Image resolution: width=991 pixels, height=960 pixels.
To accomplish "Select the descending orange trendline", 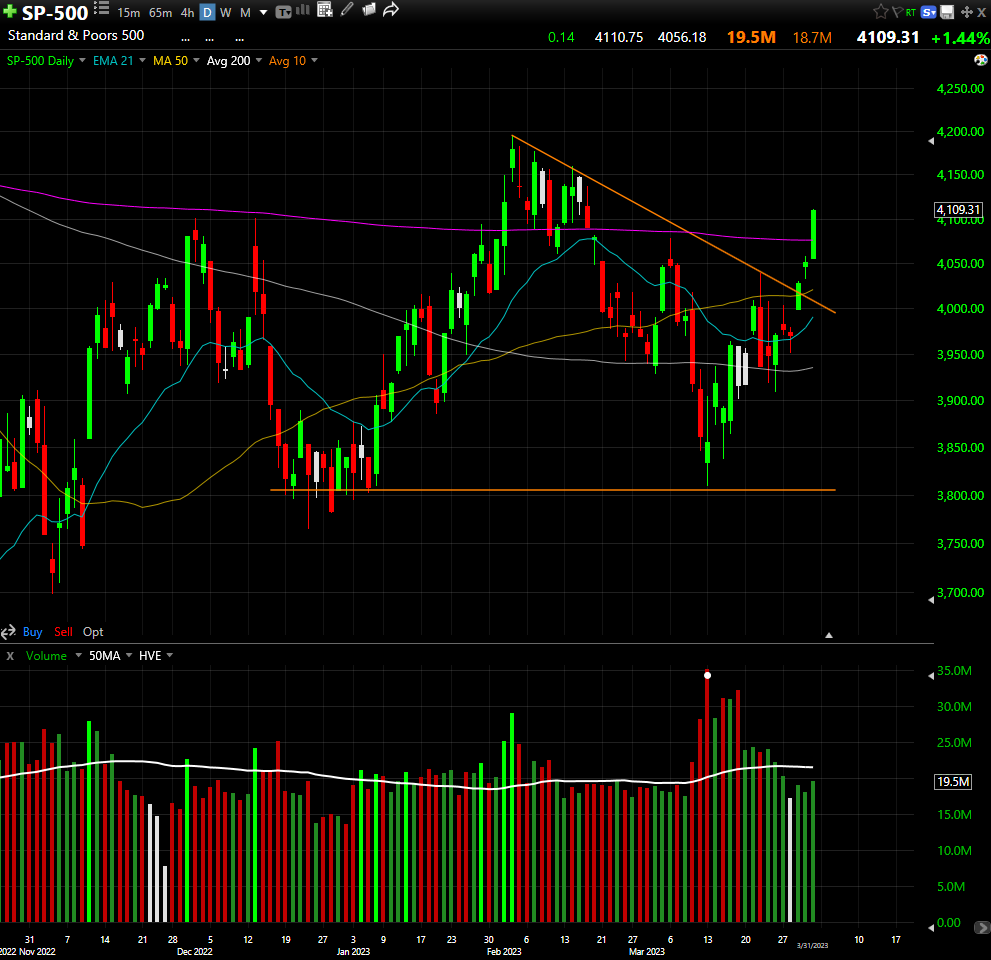I will click(673, 224).
